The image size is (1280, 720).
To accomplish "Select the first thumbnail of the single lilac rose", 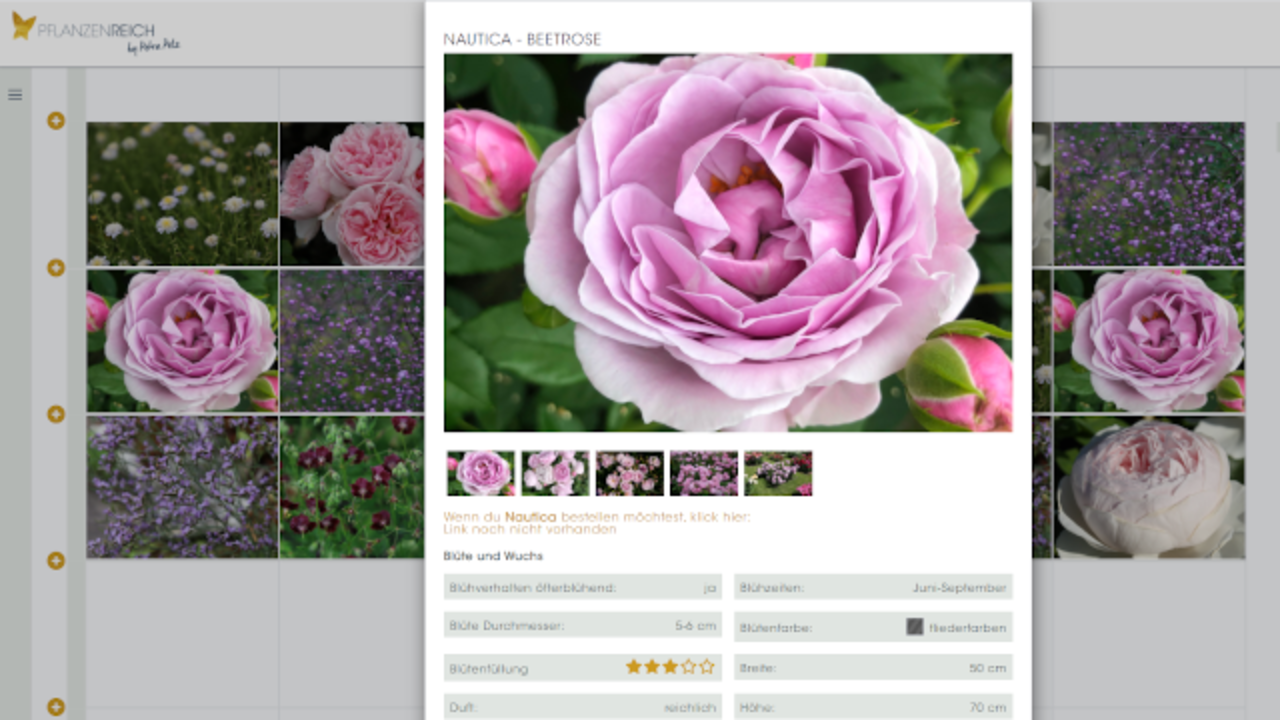I will (481, 473).
